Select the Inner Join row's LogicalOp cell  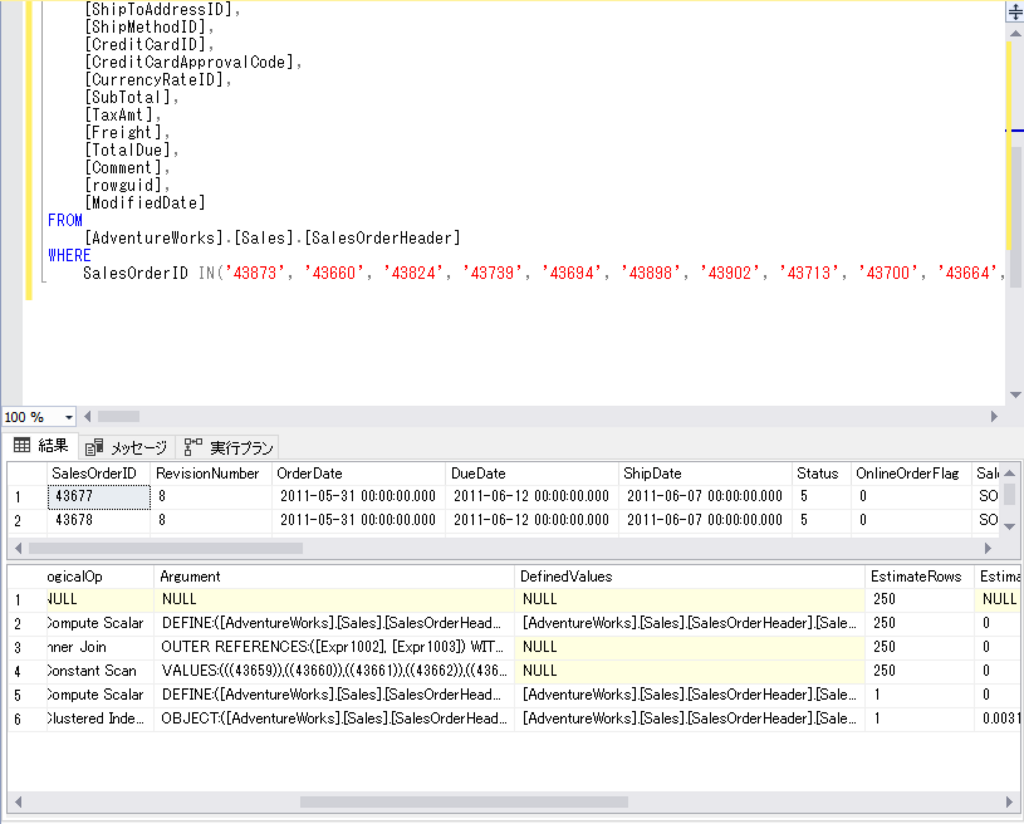(100, 647)
